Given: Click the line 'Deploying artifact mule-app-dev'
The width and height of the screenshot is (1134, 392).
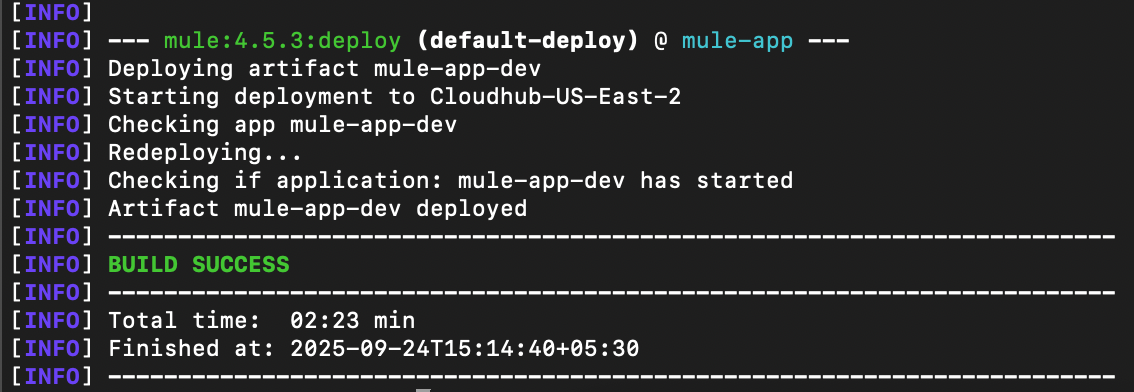Looking at the screenshot, I should pyautogui.click(x=325, y=69).
